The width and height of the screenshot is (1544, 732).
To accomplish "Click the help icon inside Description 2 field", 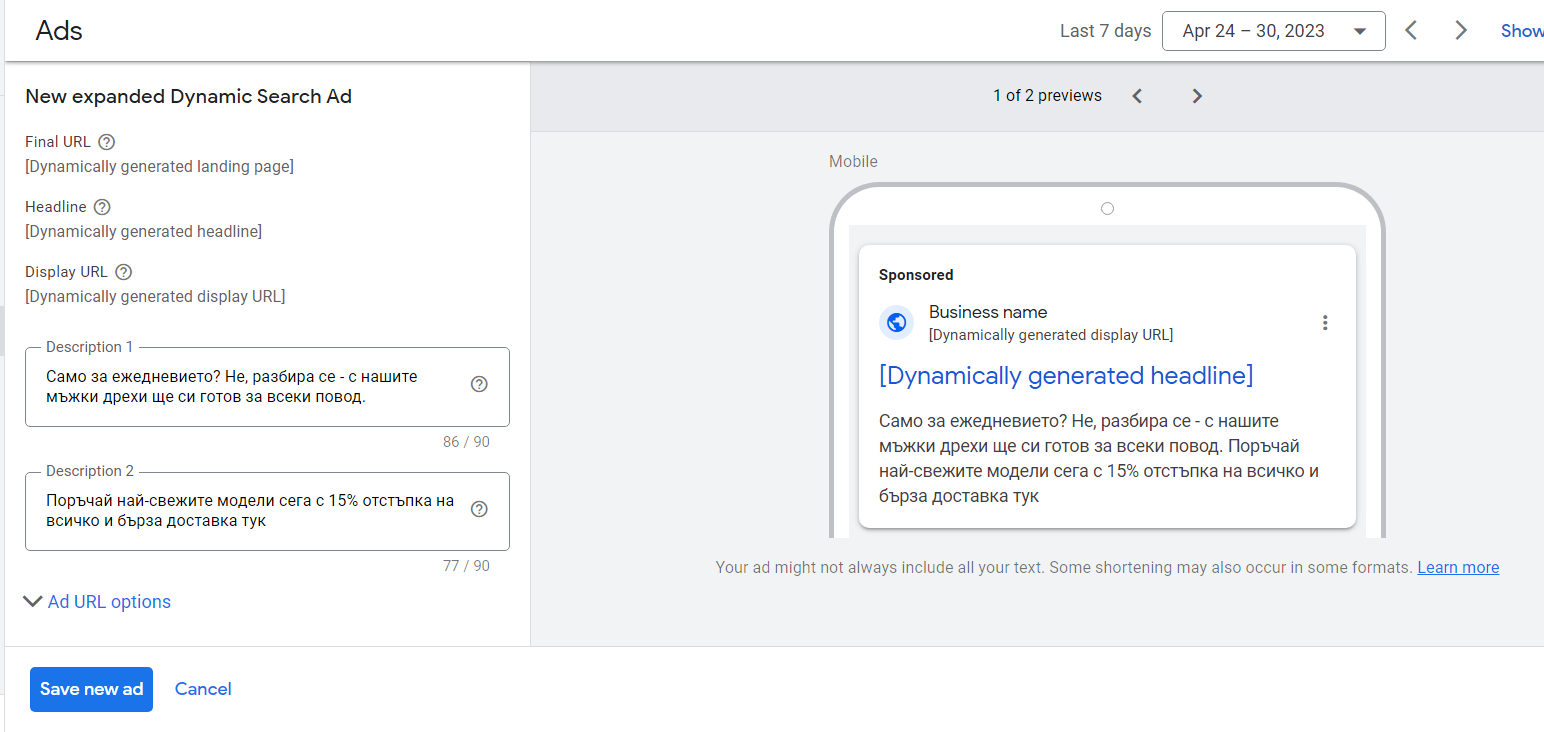I will (479, 509).
